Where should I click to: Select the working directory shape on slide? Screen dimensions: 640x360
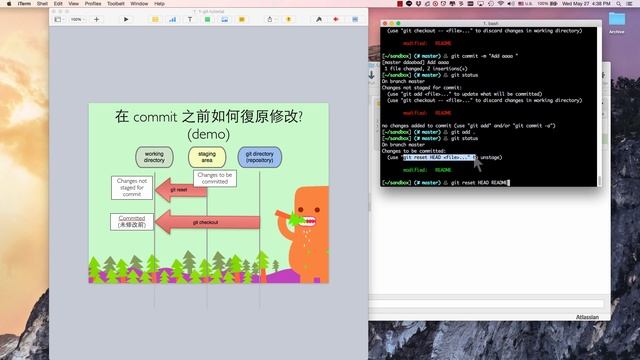pos(154,157)
